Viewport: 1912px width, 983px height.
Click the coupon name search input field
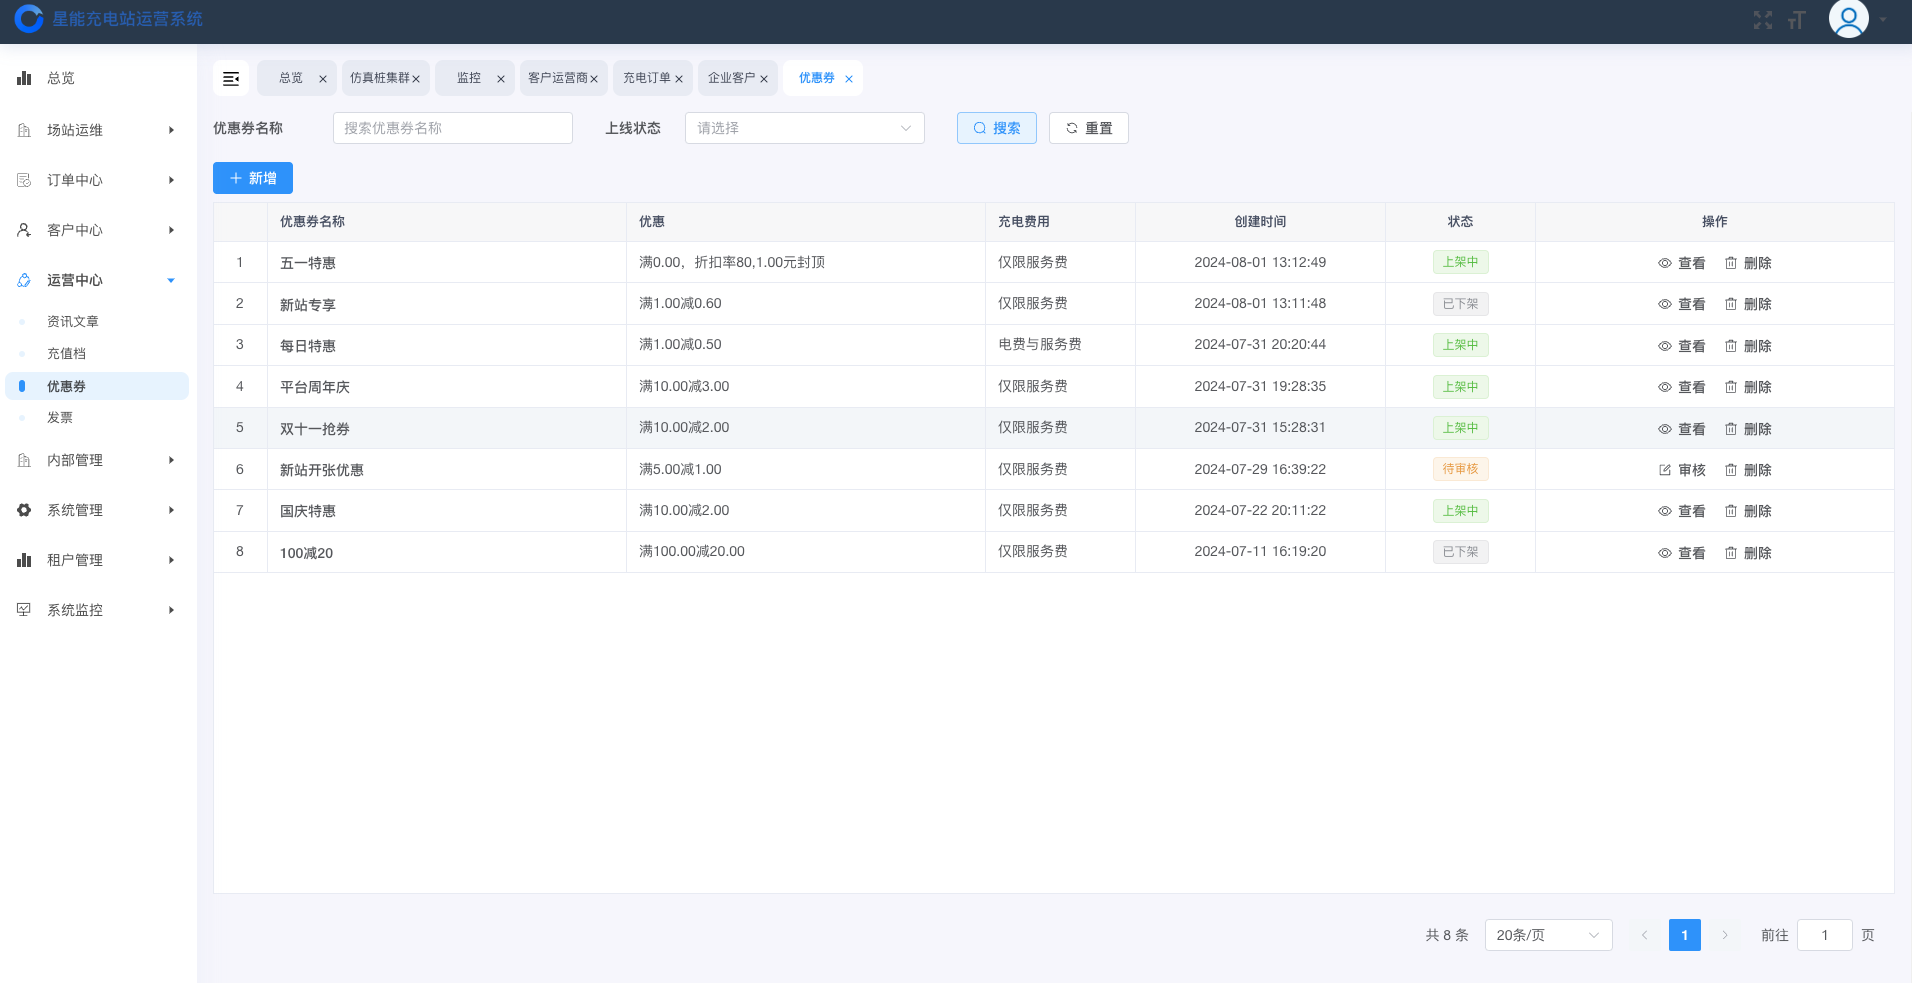452,128
